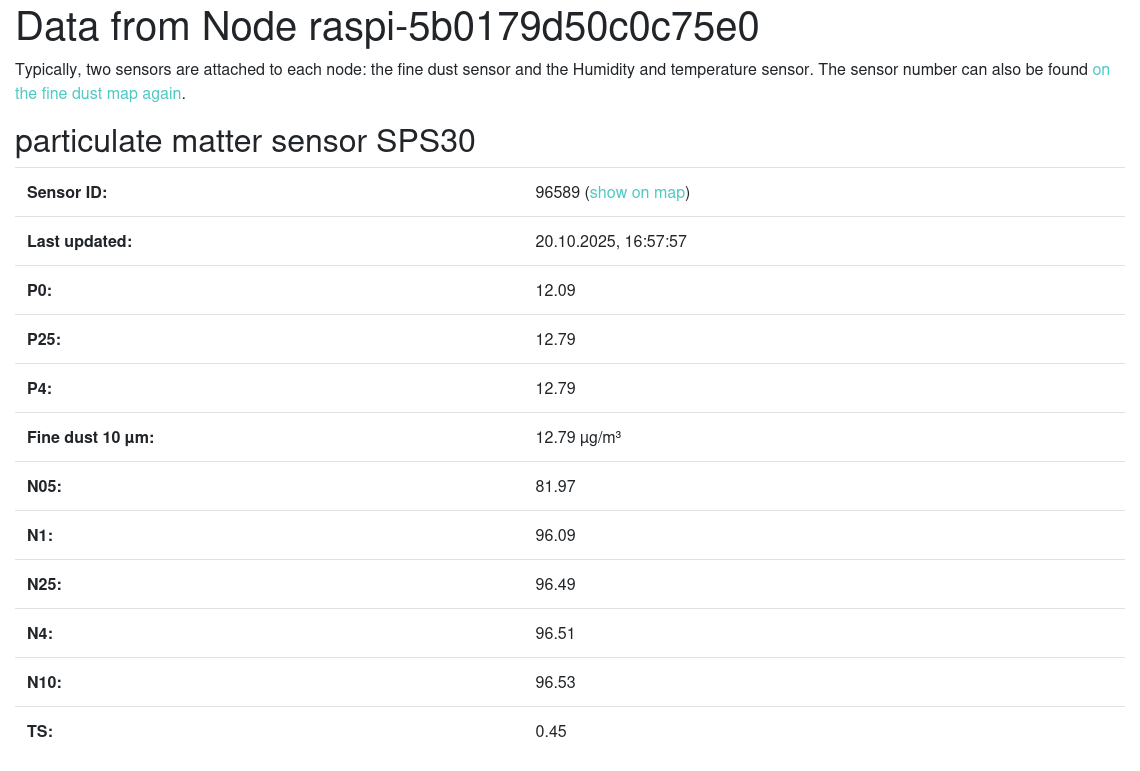The width and height of the screenshot is (1140, 771).
Task: Click the N10 value 96.53
Action: click(x=555, y=682)
